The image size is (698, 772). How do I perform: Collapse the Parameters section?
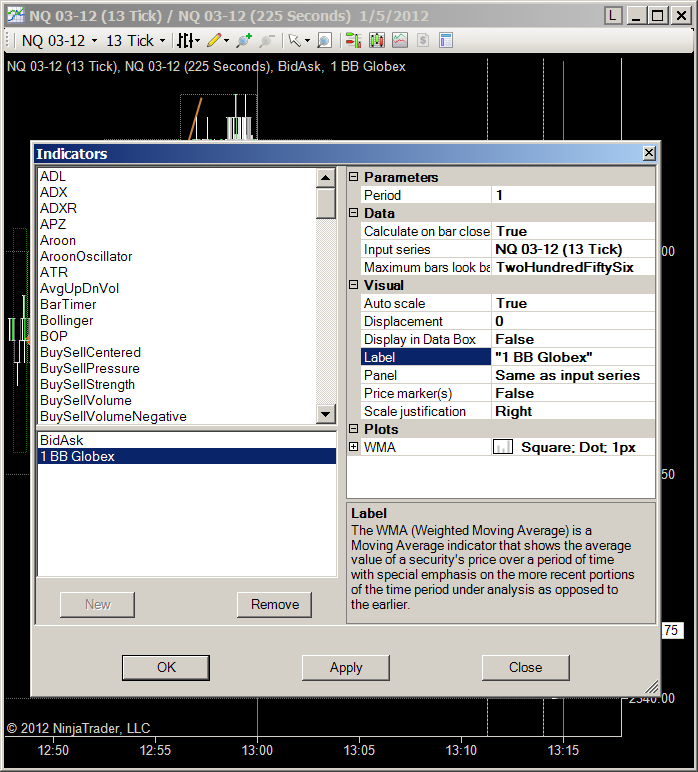353,176
